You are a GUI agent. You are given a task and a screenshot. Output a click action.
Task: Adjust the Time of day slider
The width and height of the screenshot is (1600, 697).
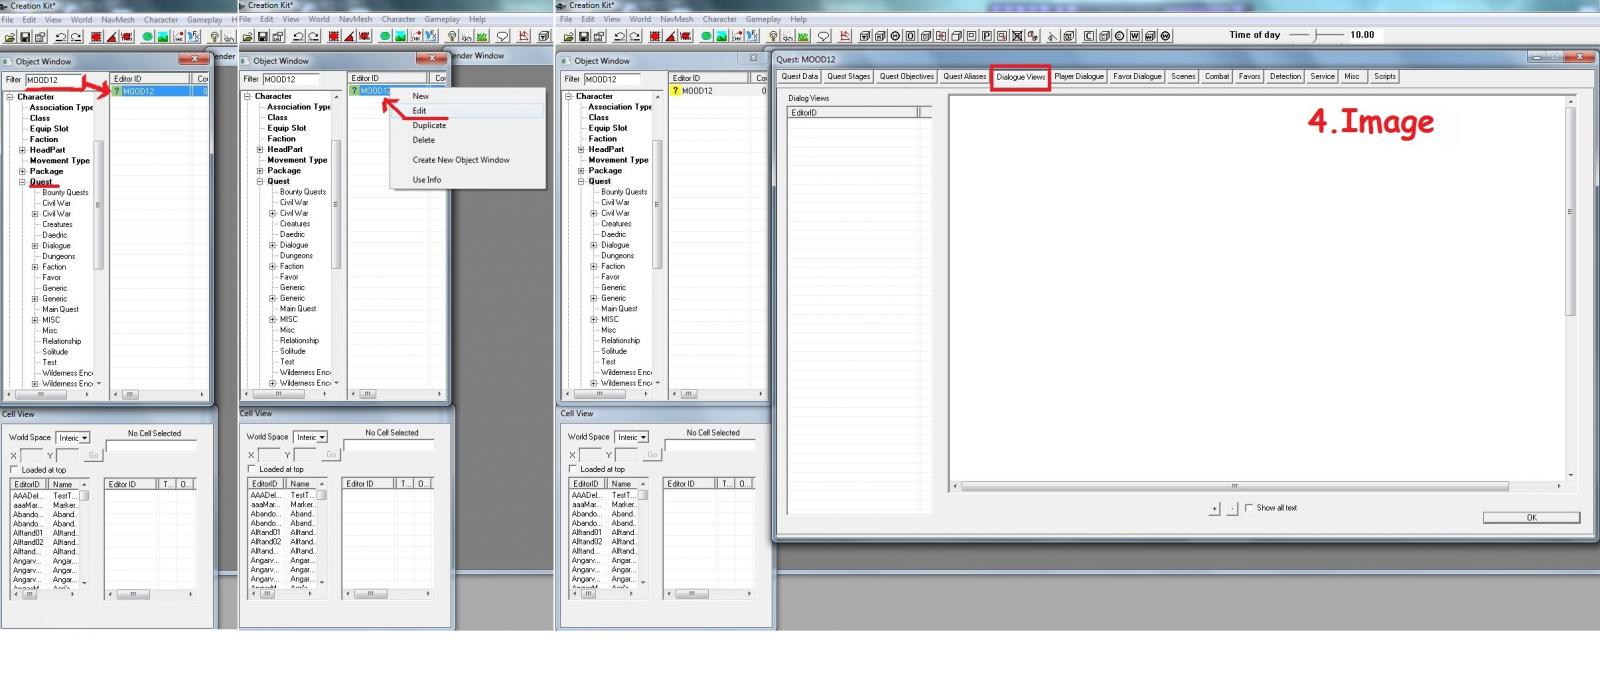coord(1316,35)
